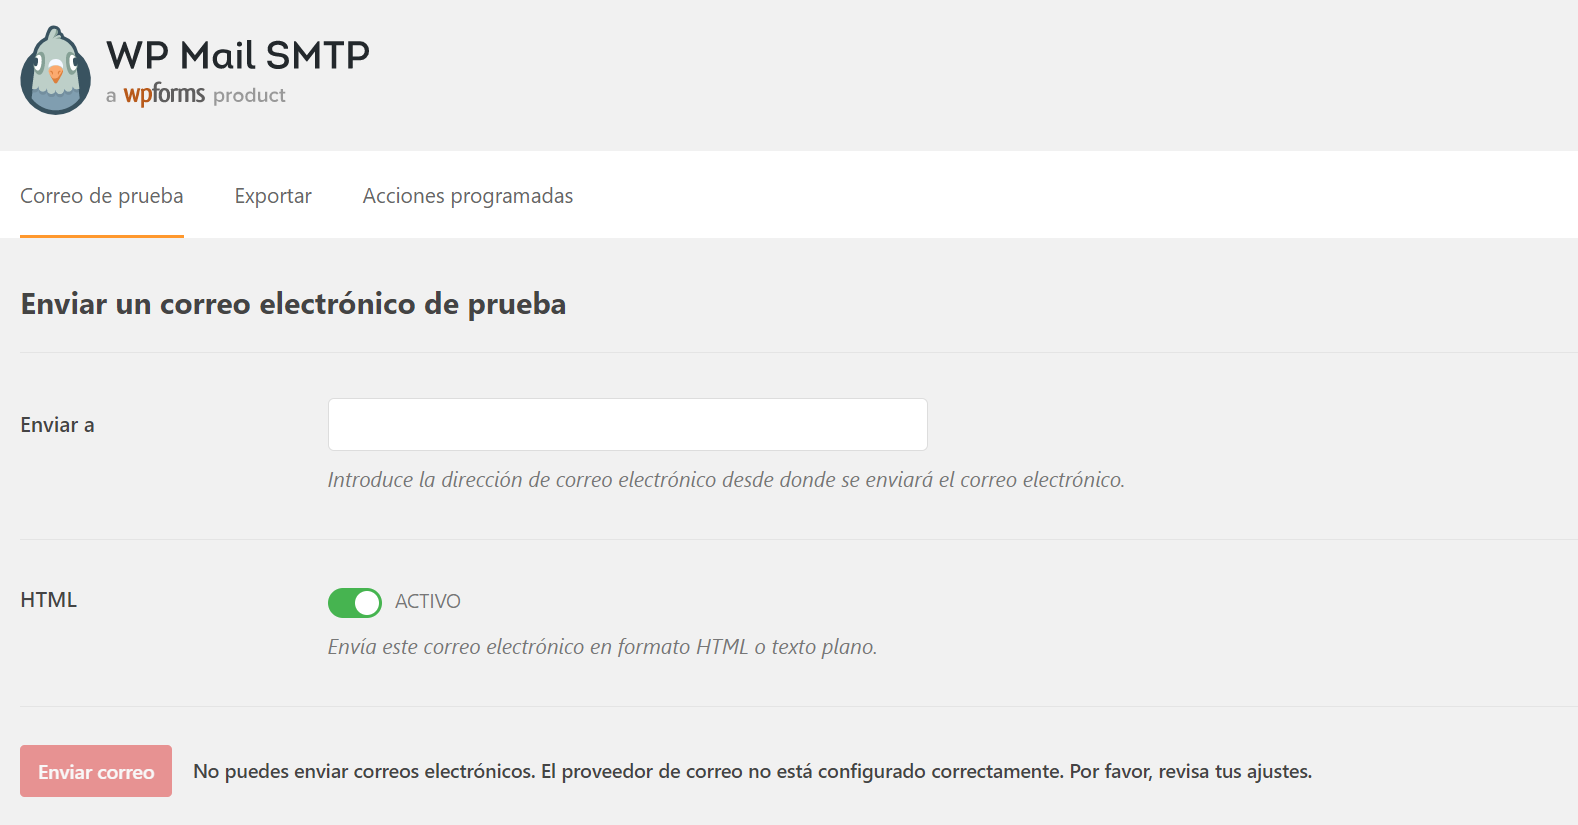Click the 'No puedes enviar correos electrónicos' warning text
Image resolution: width=1578 pixels, height=825 pixels.
pos(752,771)
